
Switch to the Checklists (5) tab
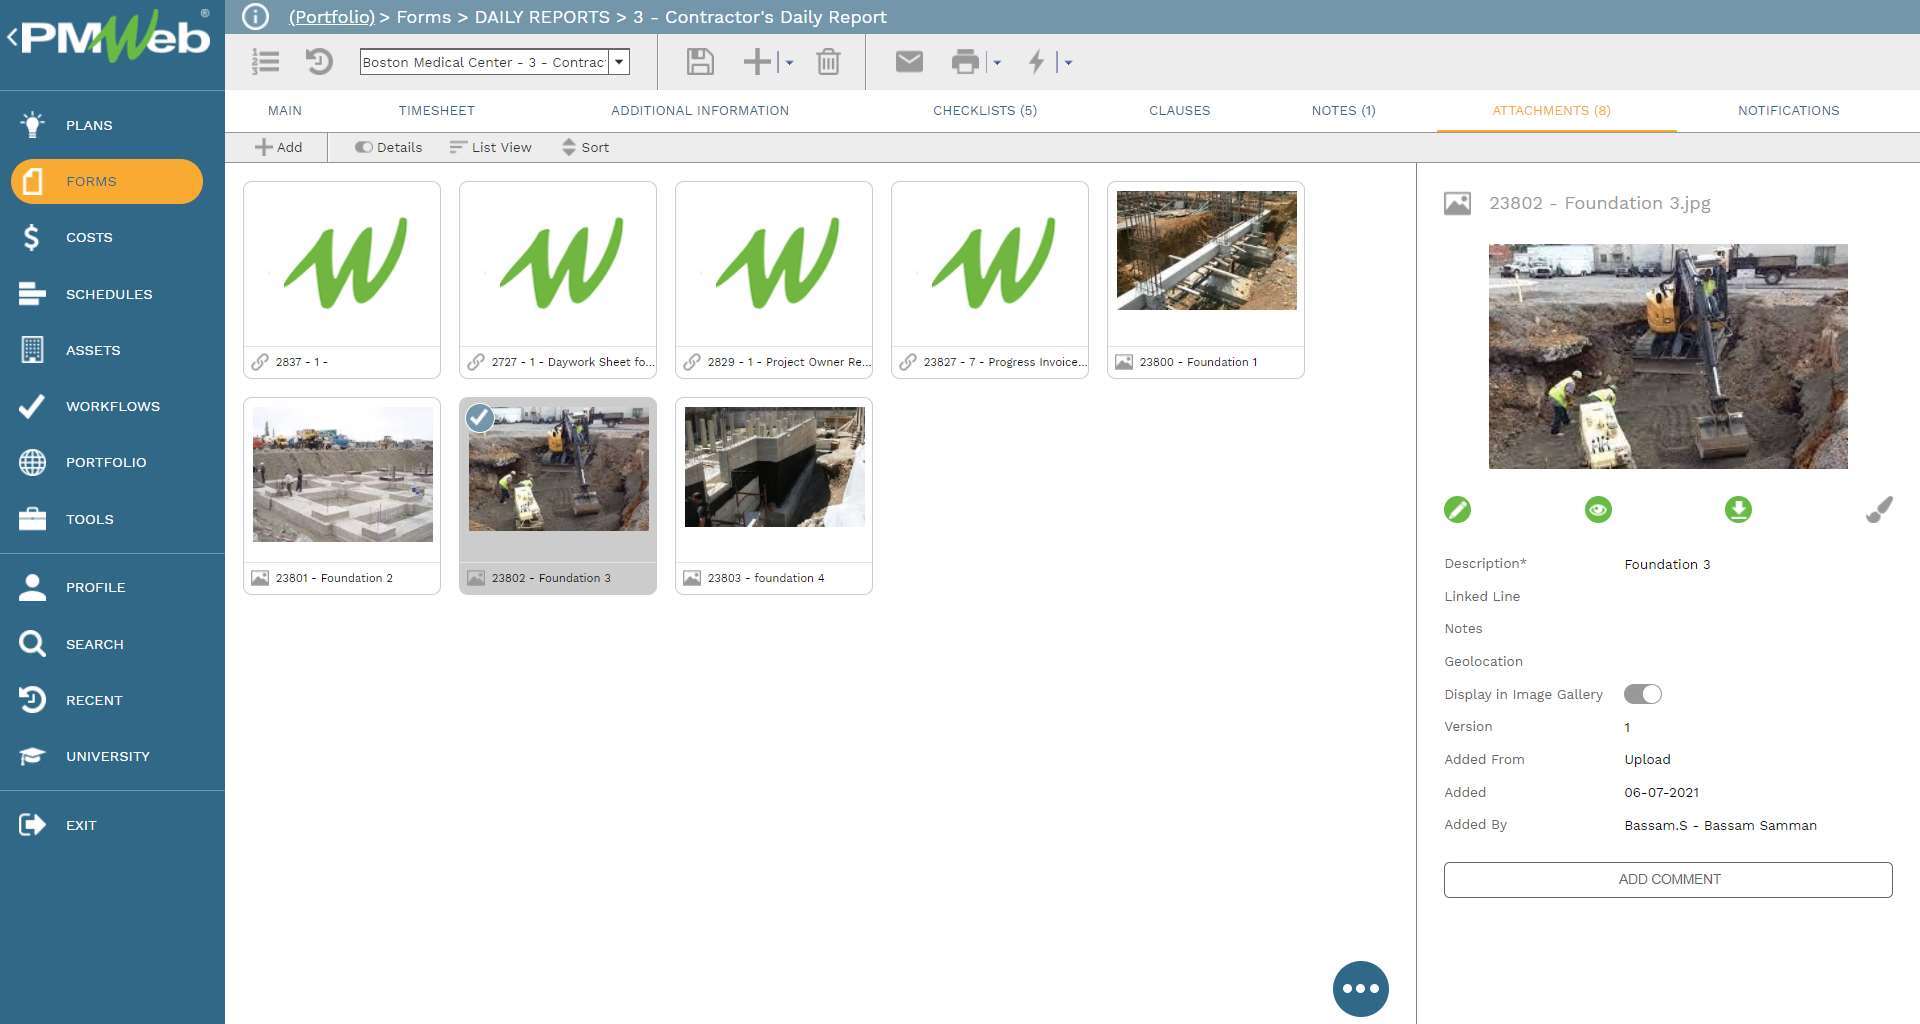point(984,111)
